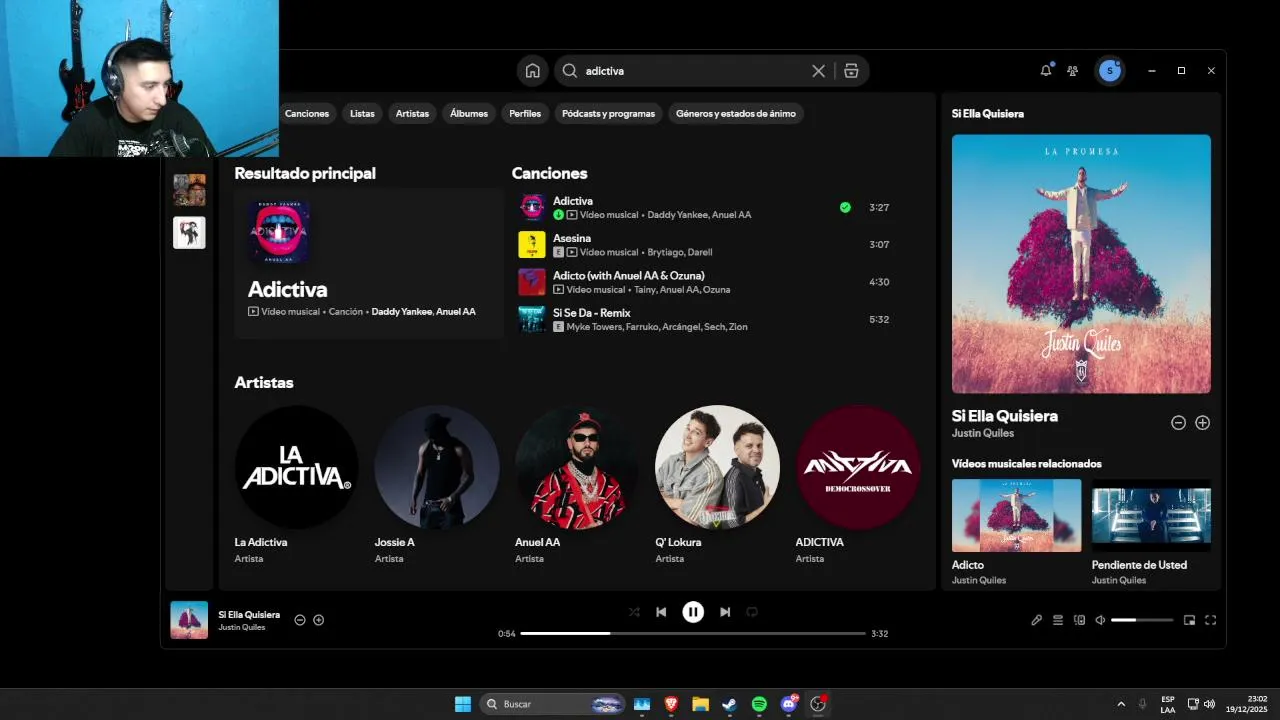Viewport: 1280px width, 720px height.
Task: Open Daddy Yankee, Anuel AA in main result
Action: point(423,312)
